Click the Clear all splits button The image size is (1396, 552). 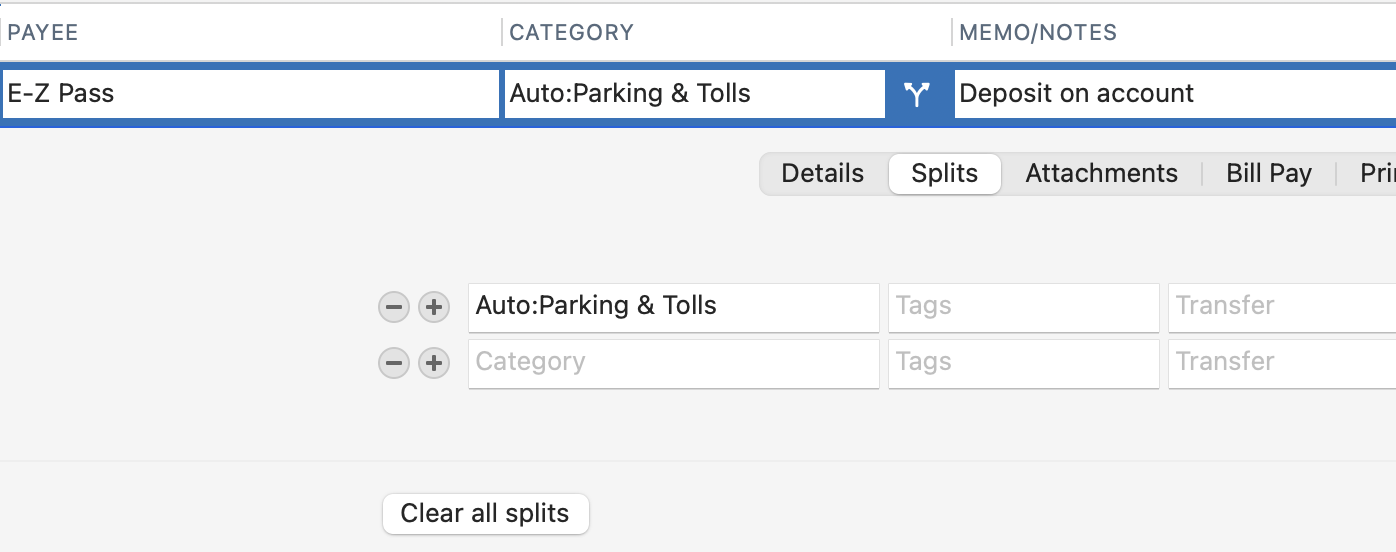485,514
